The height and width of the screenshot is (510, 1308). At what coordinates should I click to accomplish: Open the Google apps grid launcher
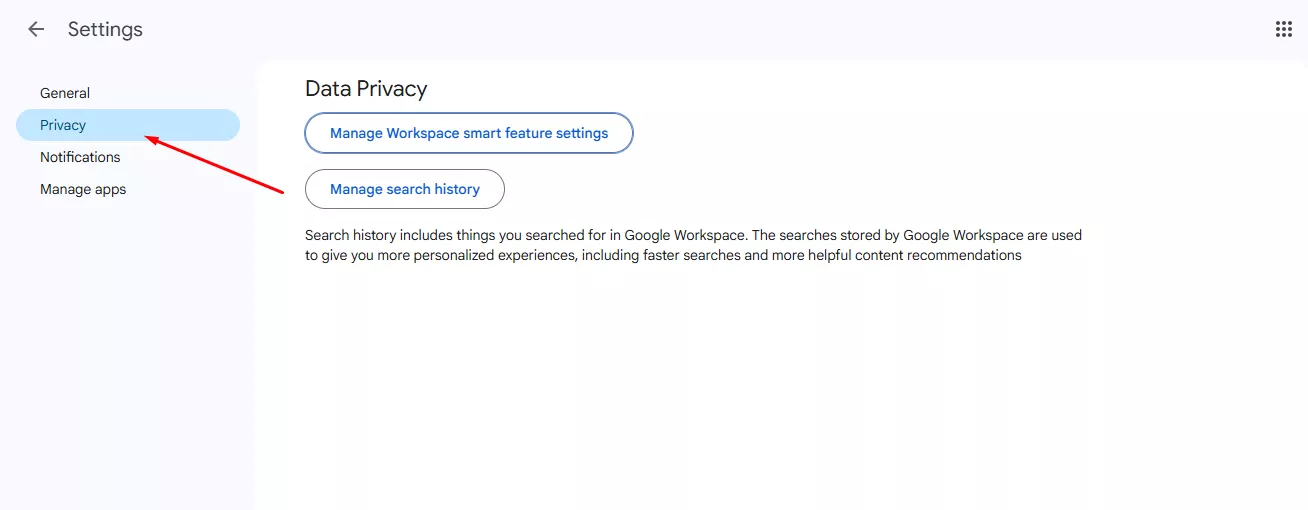pyautogui.click(x=1284, y=30)
